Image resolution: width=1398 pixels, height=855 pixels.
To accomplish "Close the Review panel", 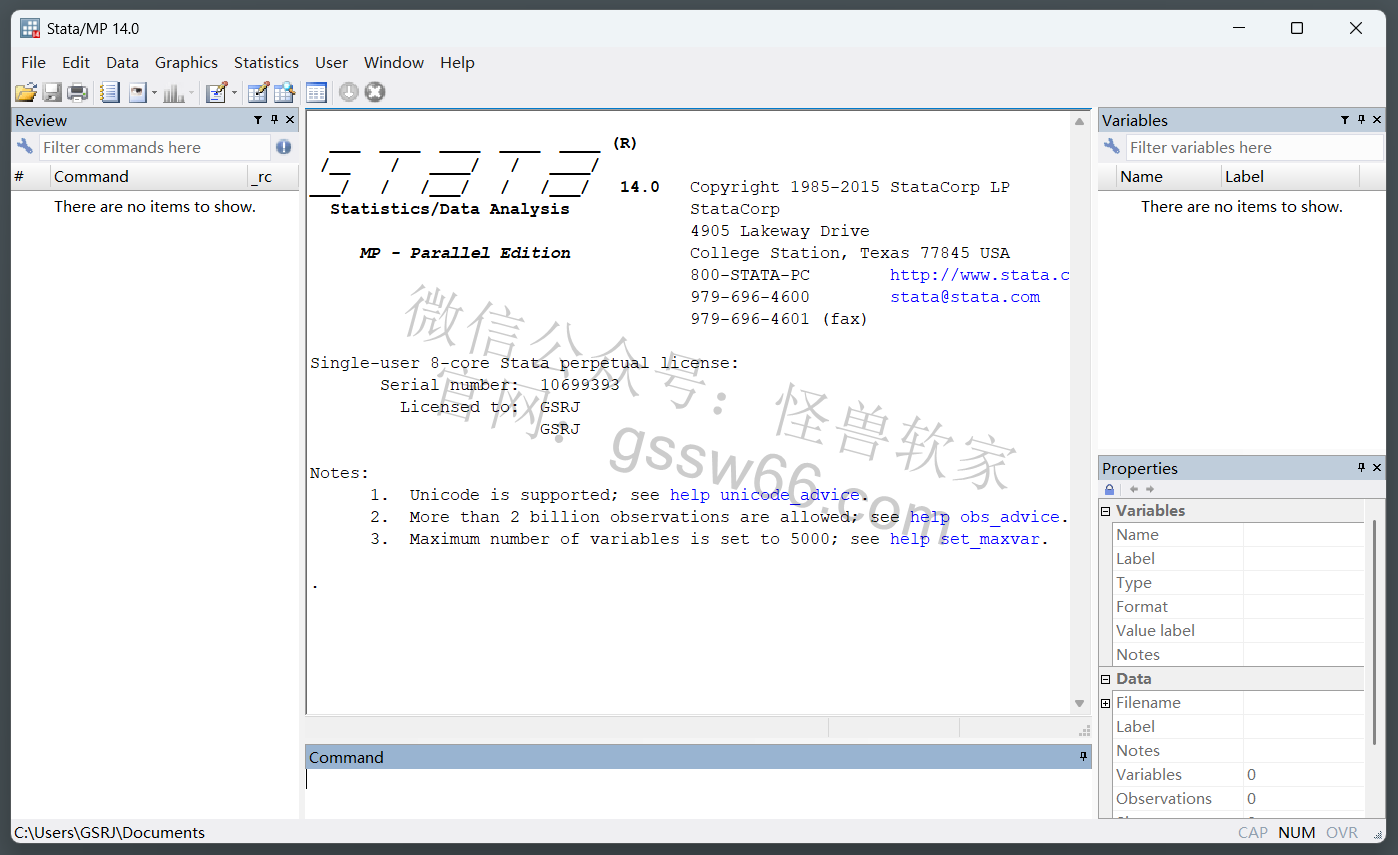I will click(290, 120).
